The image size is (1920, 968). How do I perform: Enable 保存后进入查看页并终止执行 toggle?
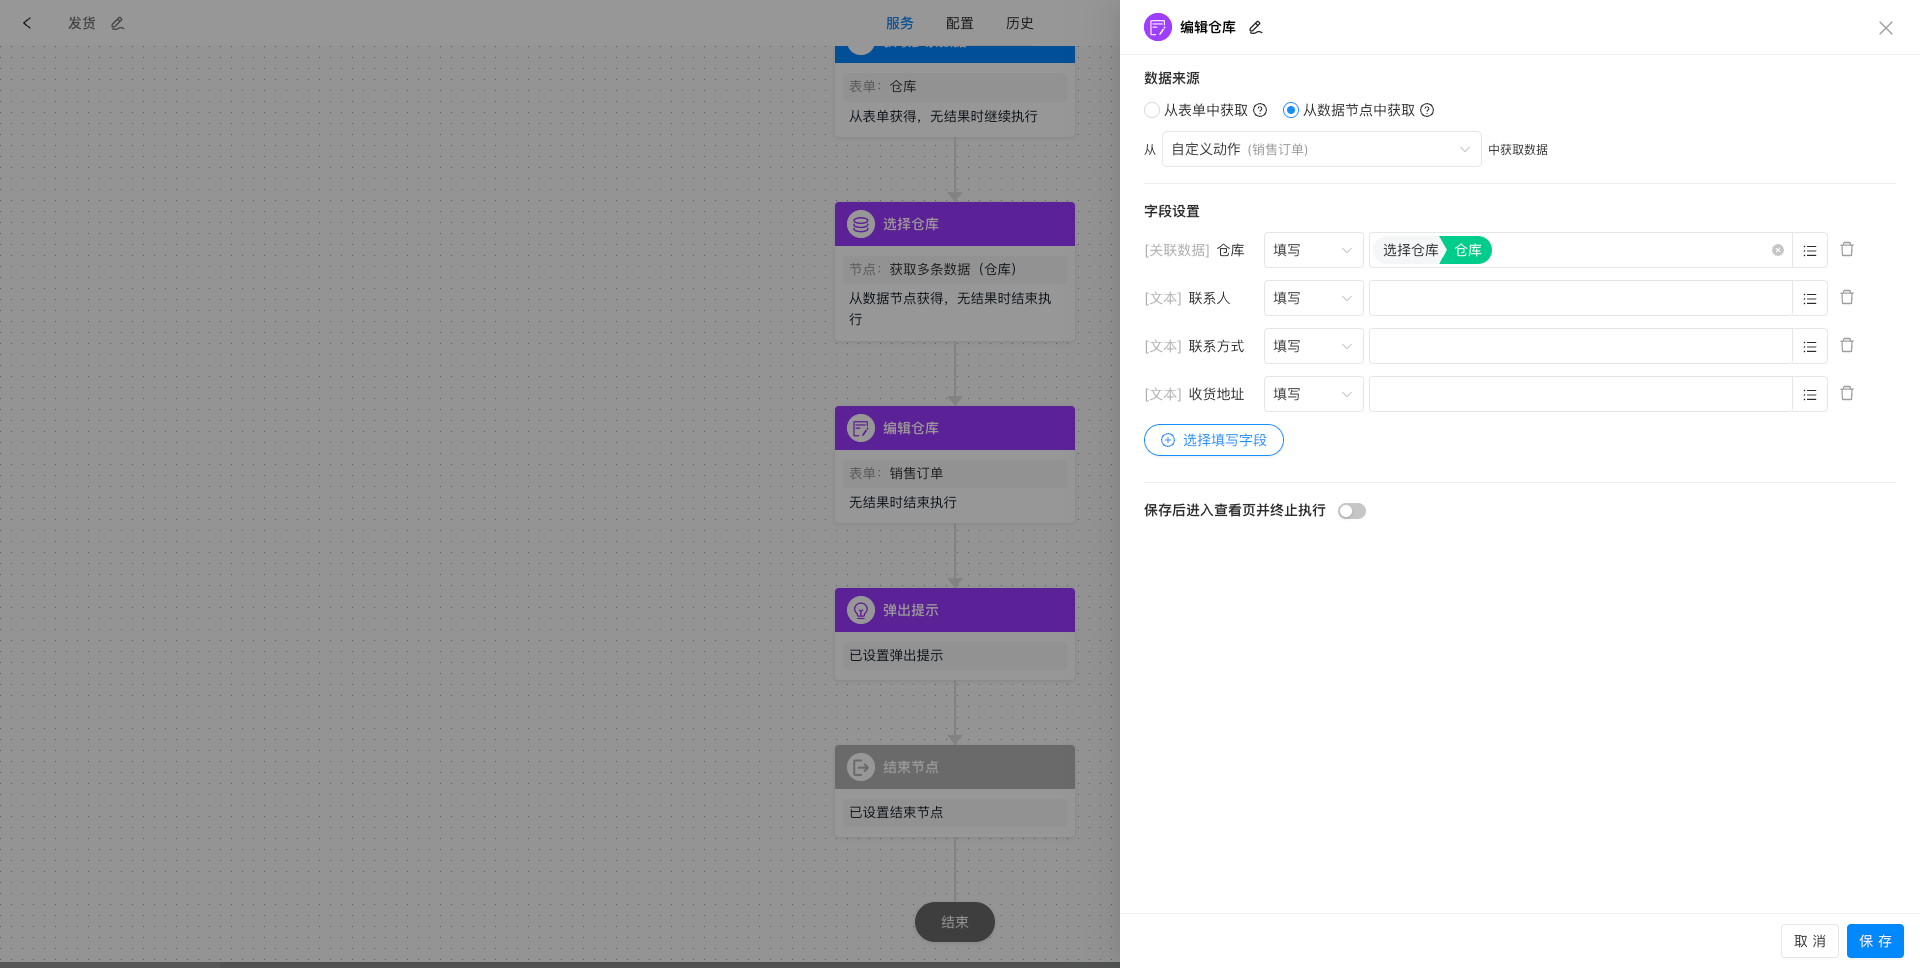1352,511
